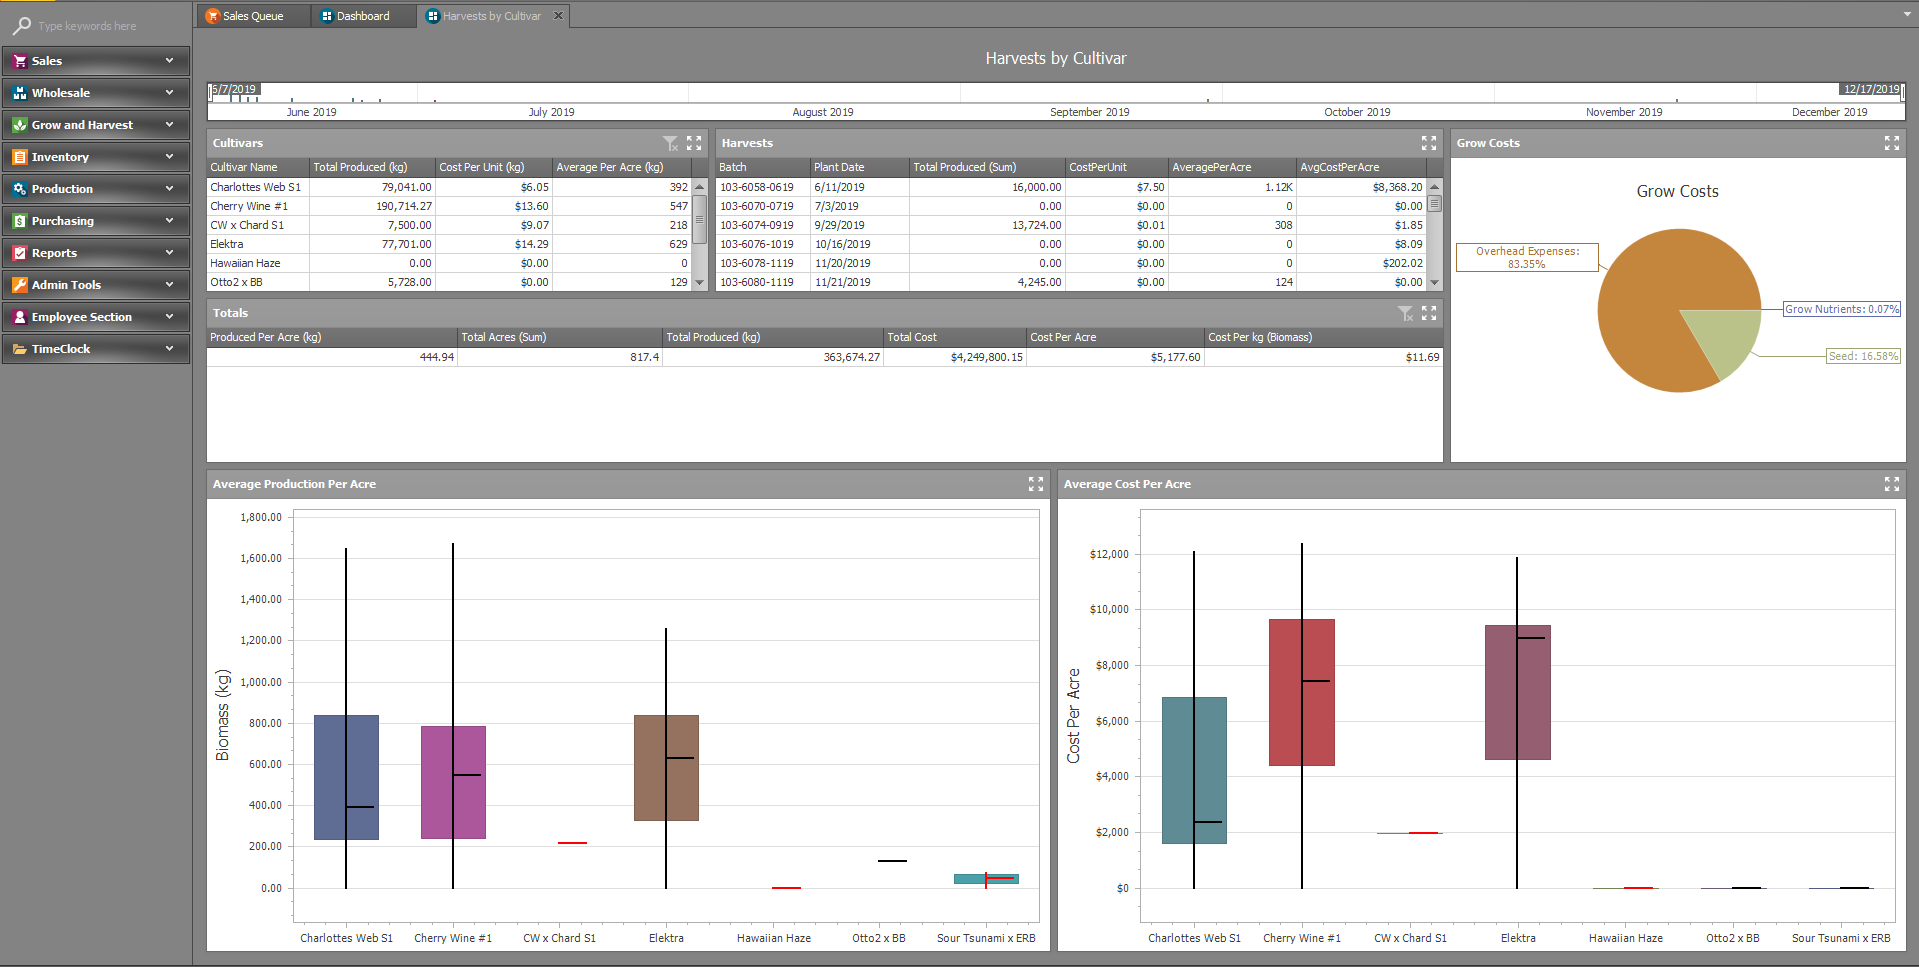1919x967 pixels.
Task: Maximize the Average Production Per Acre chart
Action: pos(1036,484)
